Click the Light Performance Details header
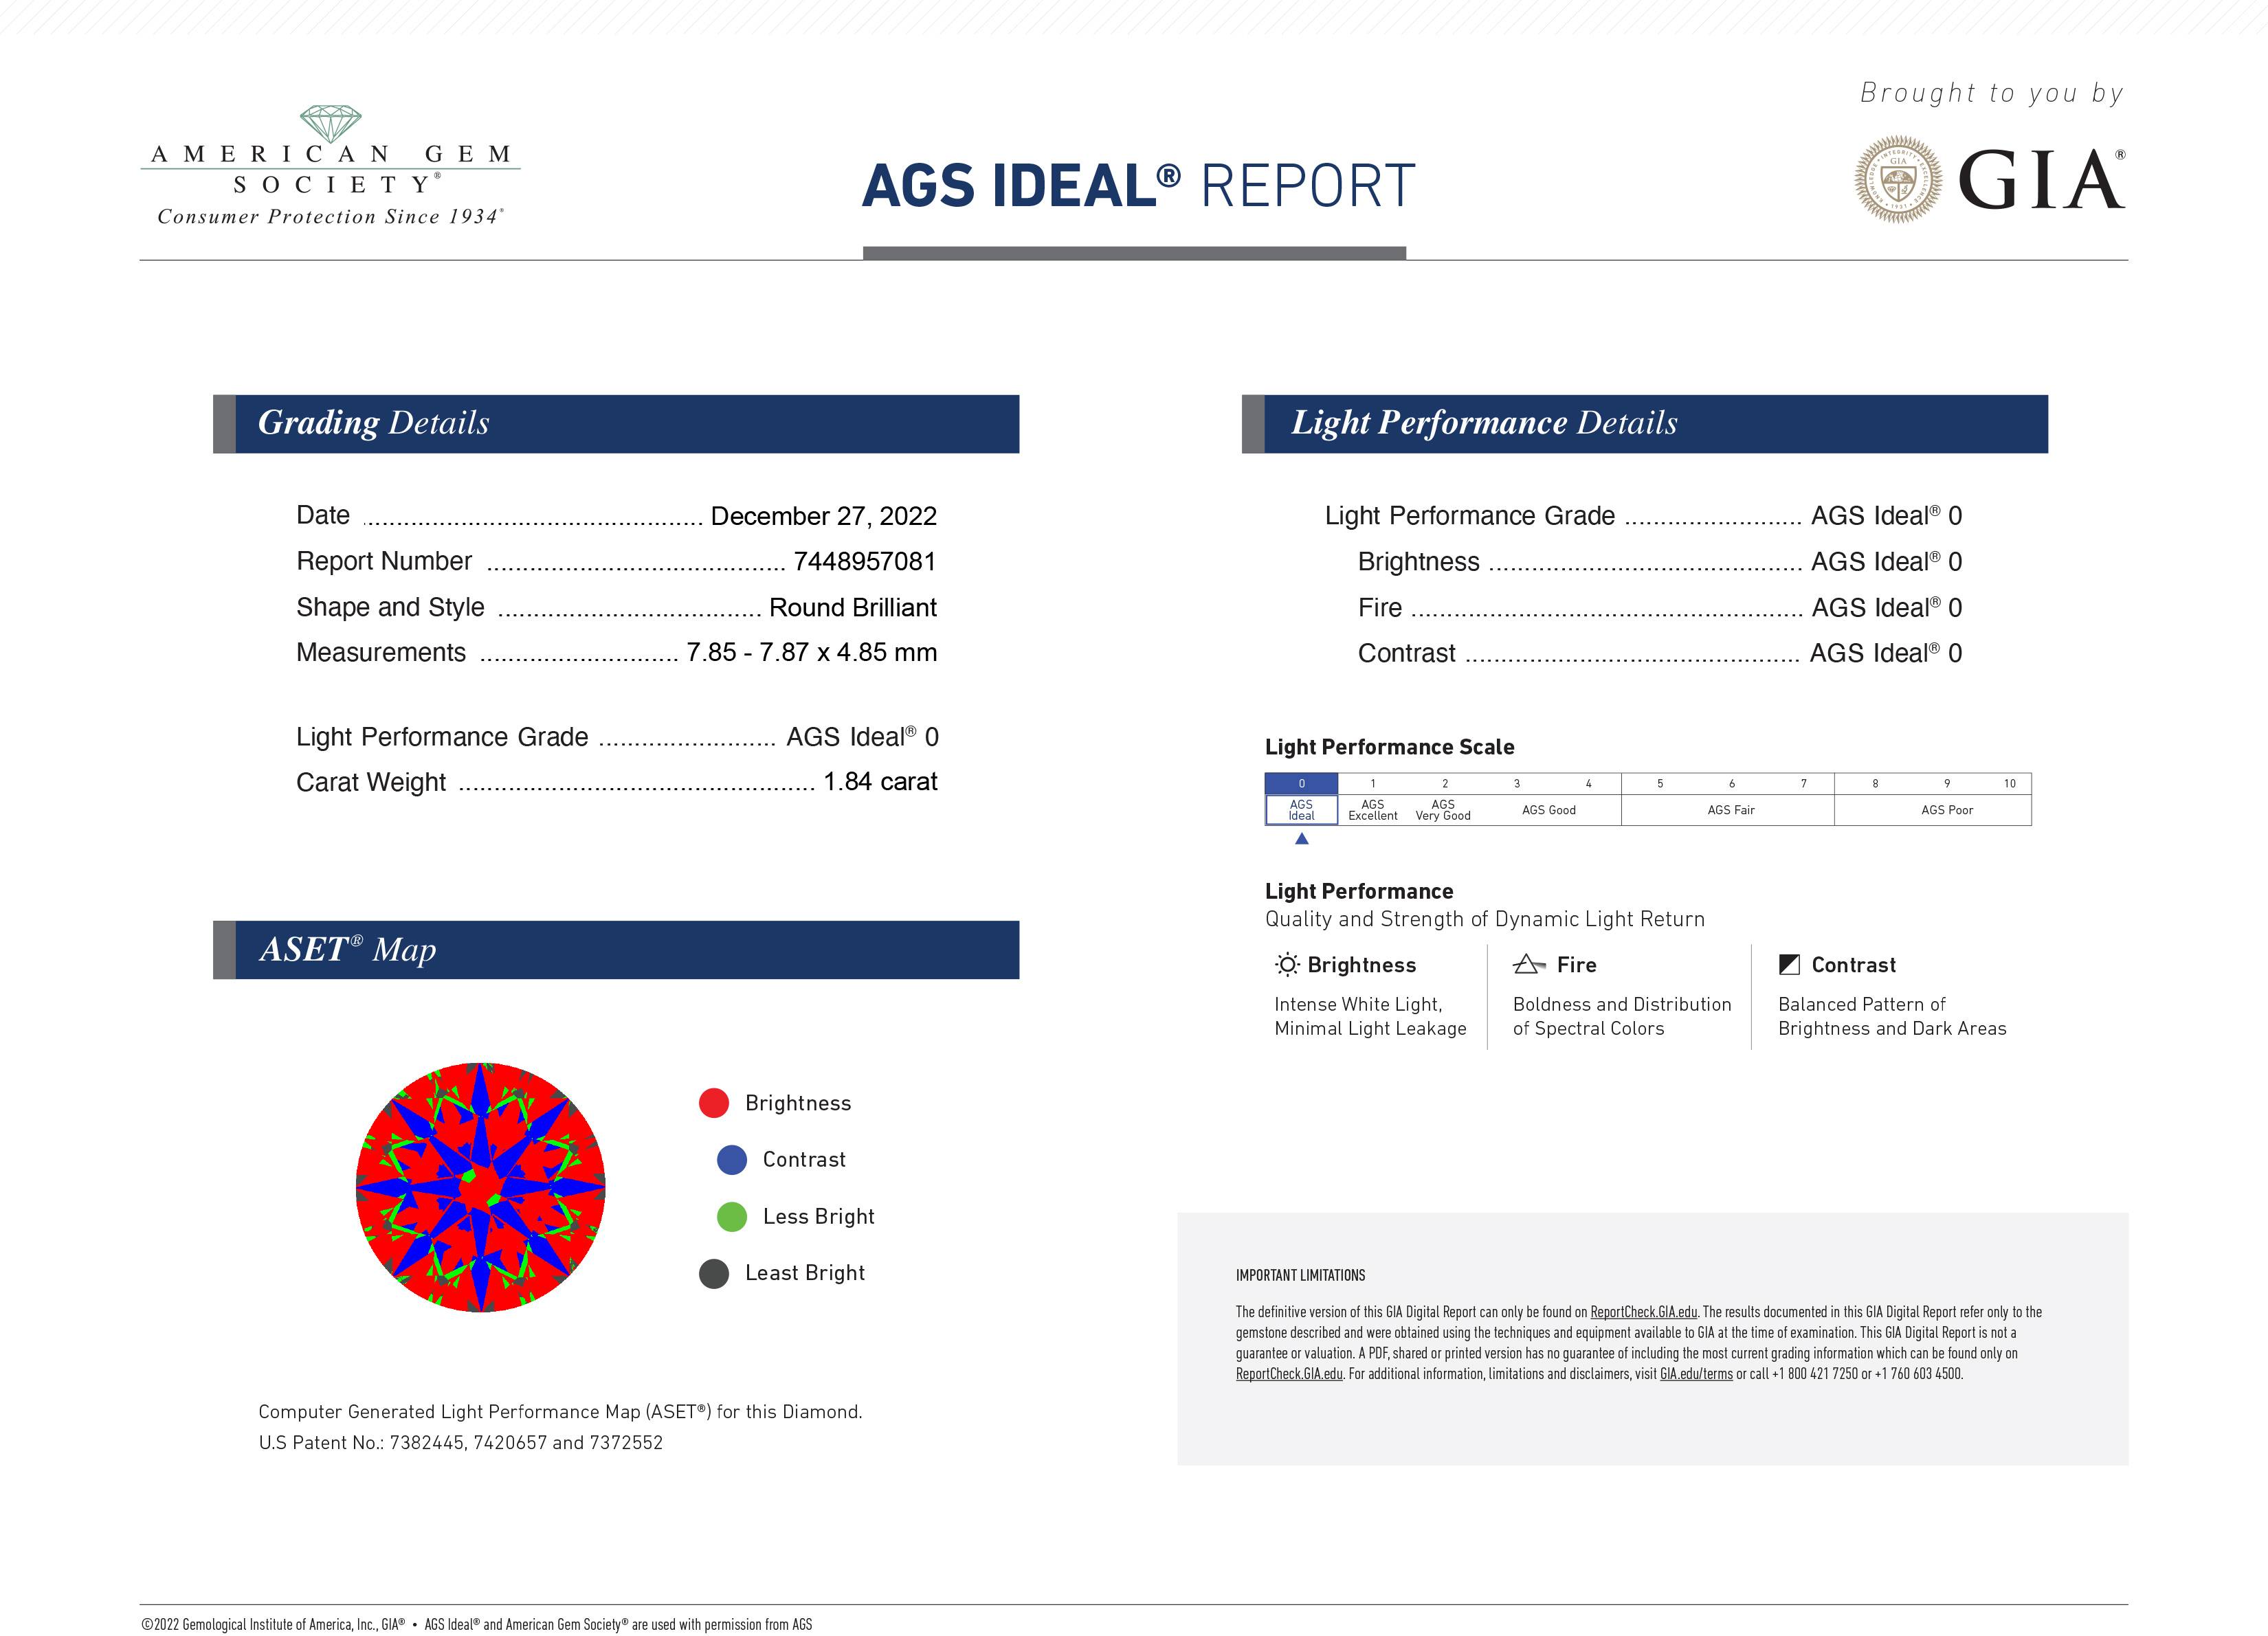 (1645, 424)
